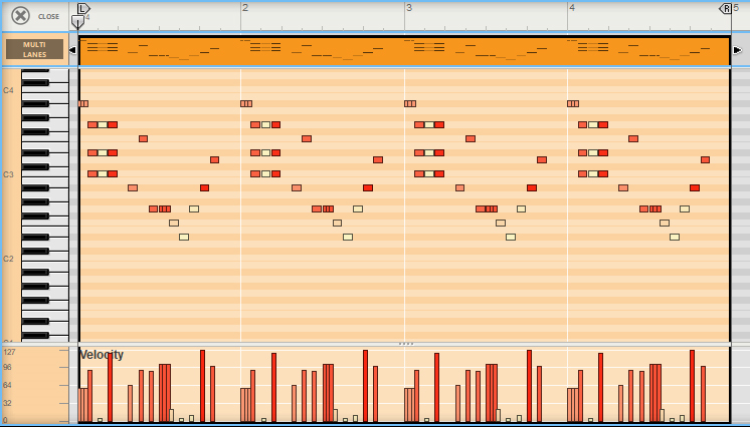Screen dimensions: 750x427
Task: Select the Velocity lane label
Action: (101, 355)
